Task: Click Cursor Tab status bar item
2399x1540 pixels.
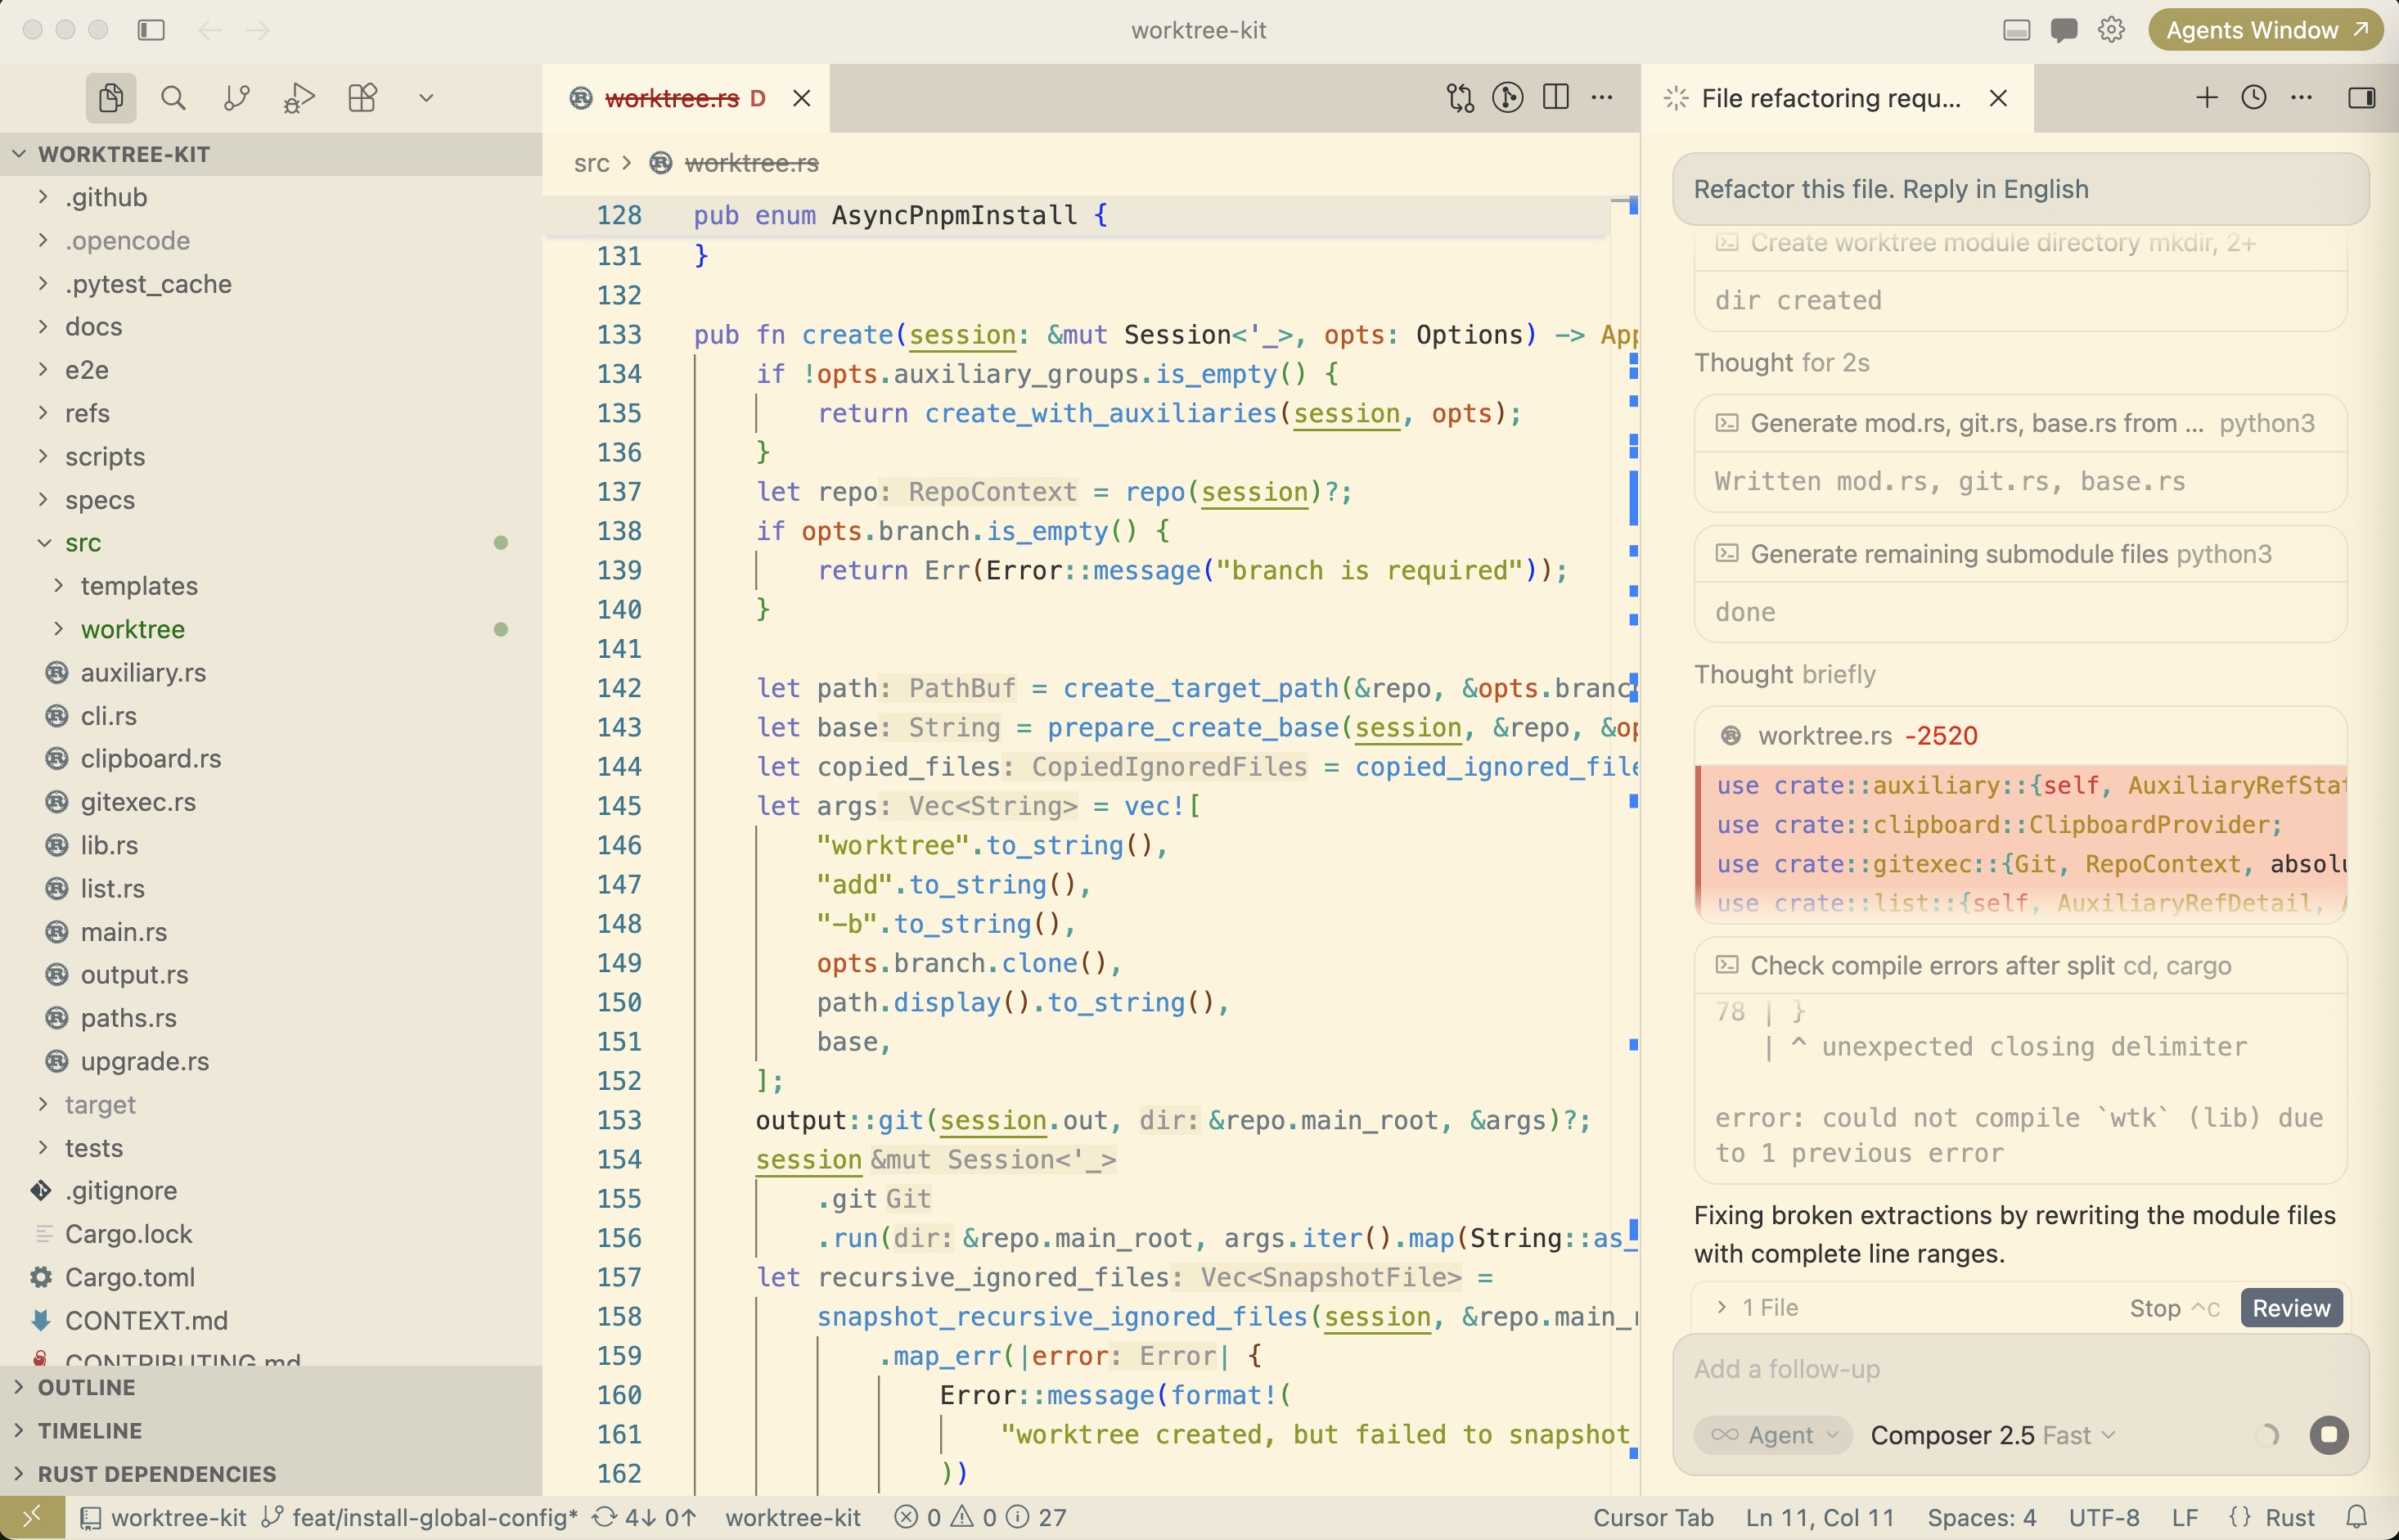Action: tap(1653, 1518)
